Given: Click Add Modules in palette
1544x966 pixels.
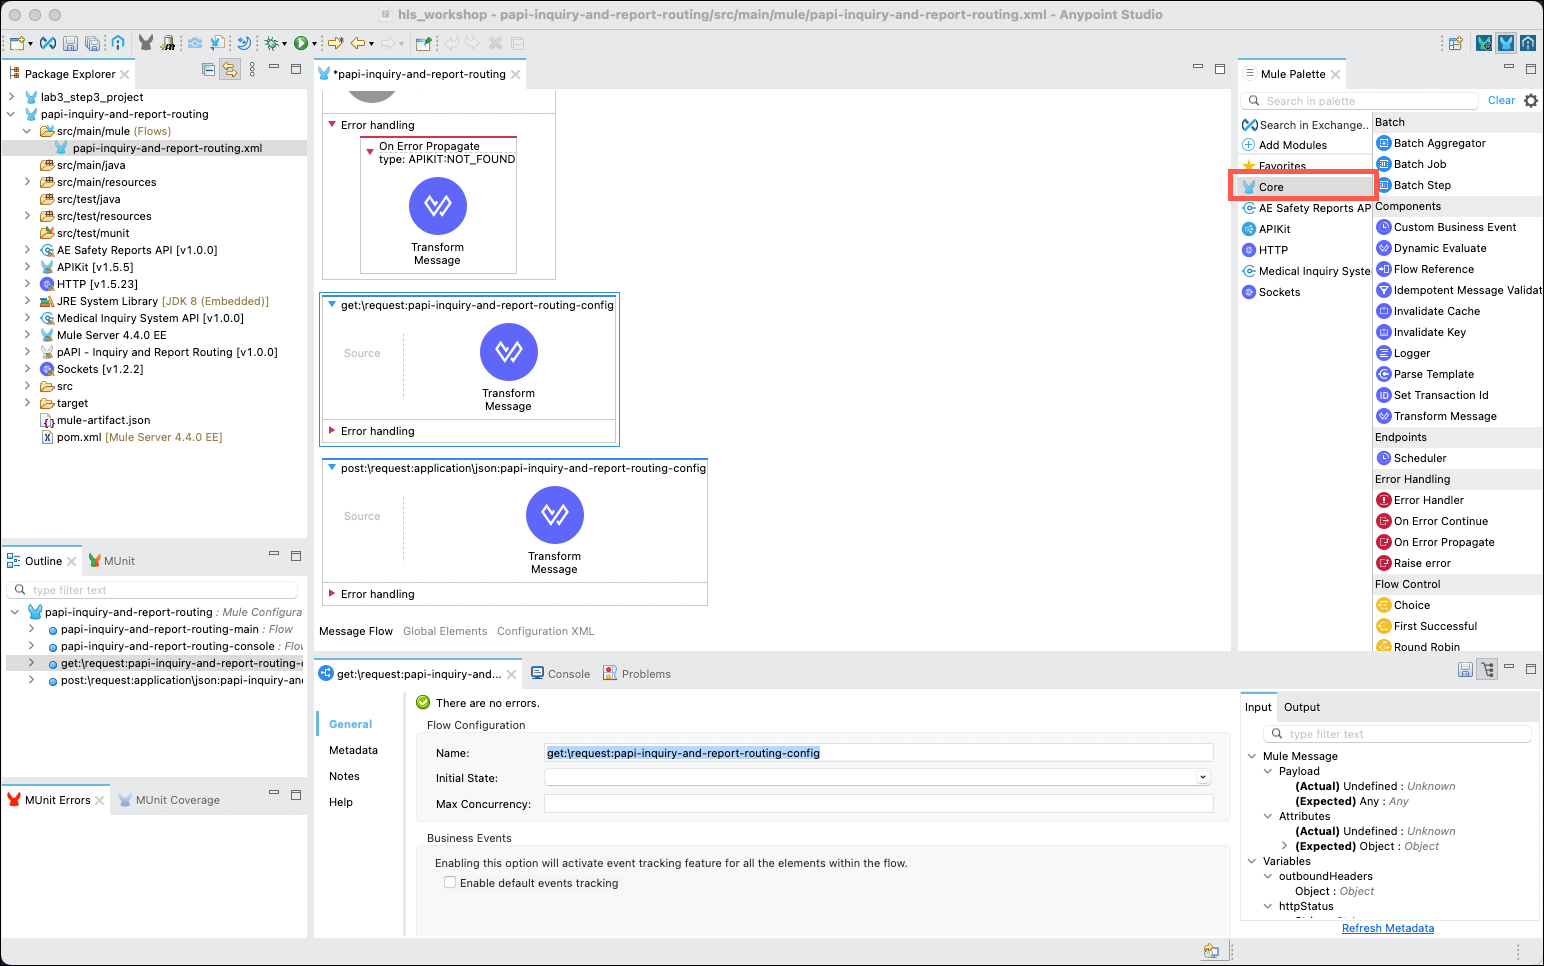Looking at the screenshot, I should (1285, 145).
